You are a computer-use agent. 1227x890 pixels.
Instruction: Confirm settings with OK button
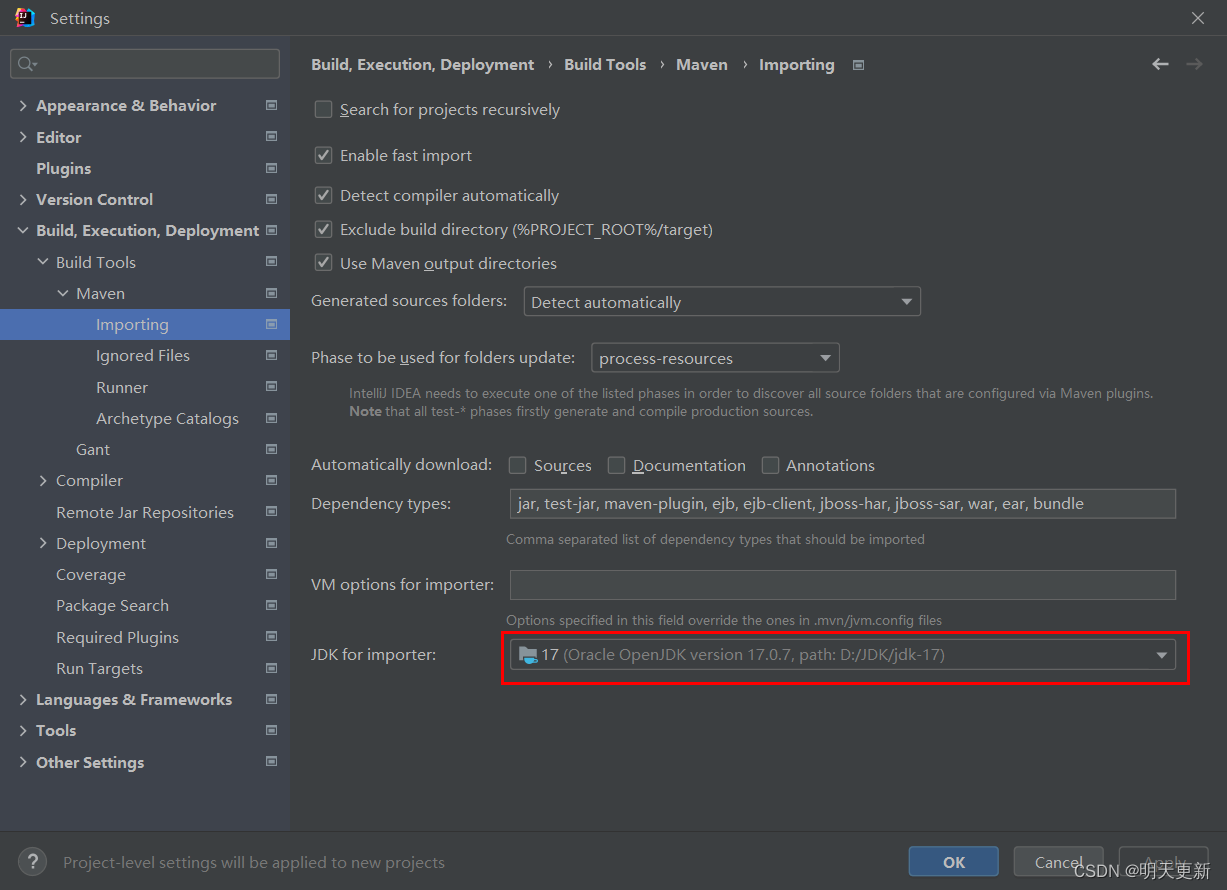(954, 862)
